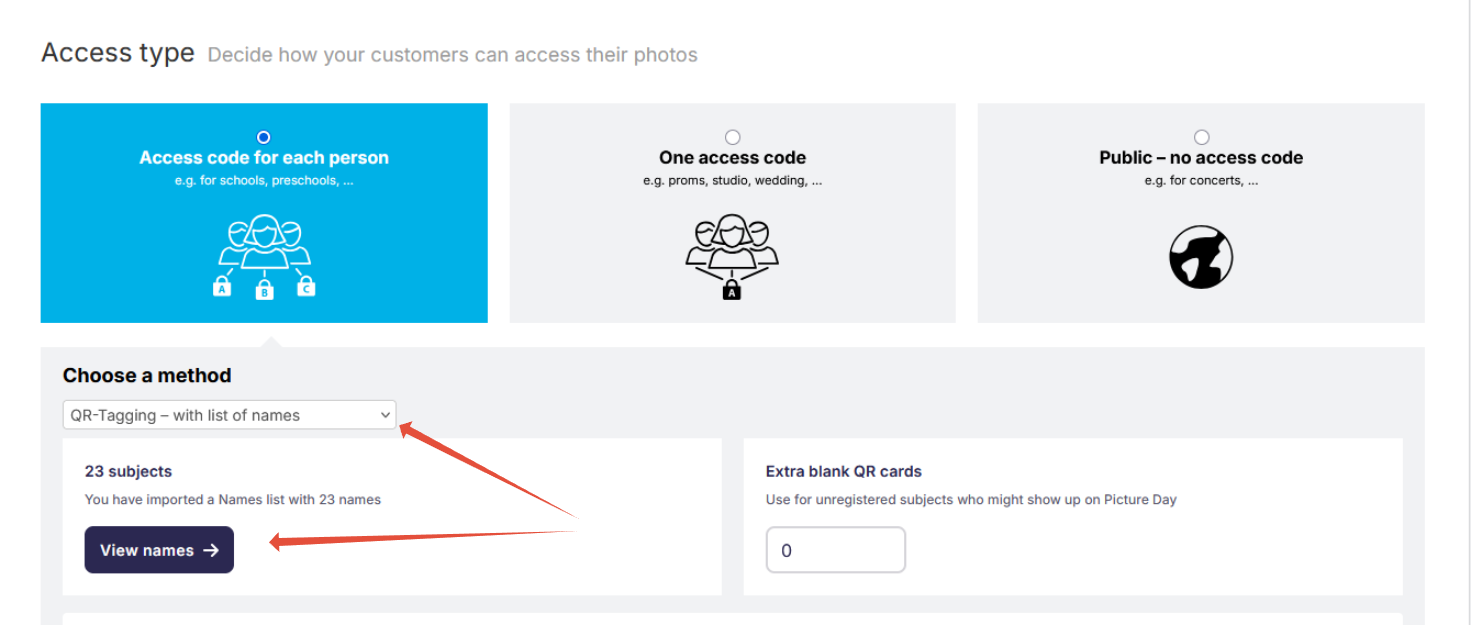Select the Access code for each person radio
This screenshot has width=1471, height=625.
[264, 137]
